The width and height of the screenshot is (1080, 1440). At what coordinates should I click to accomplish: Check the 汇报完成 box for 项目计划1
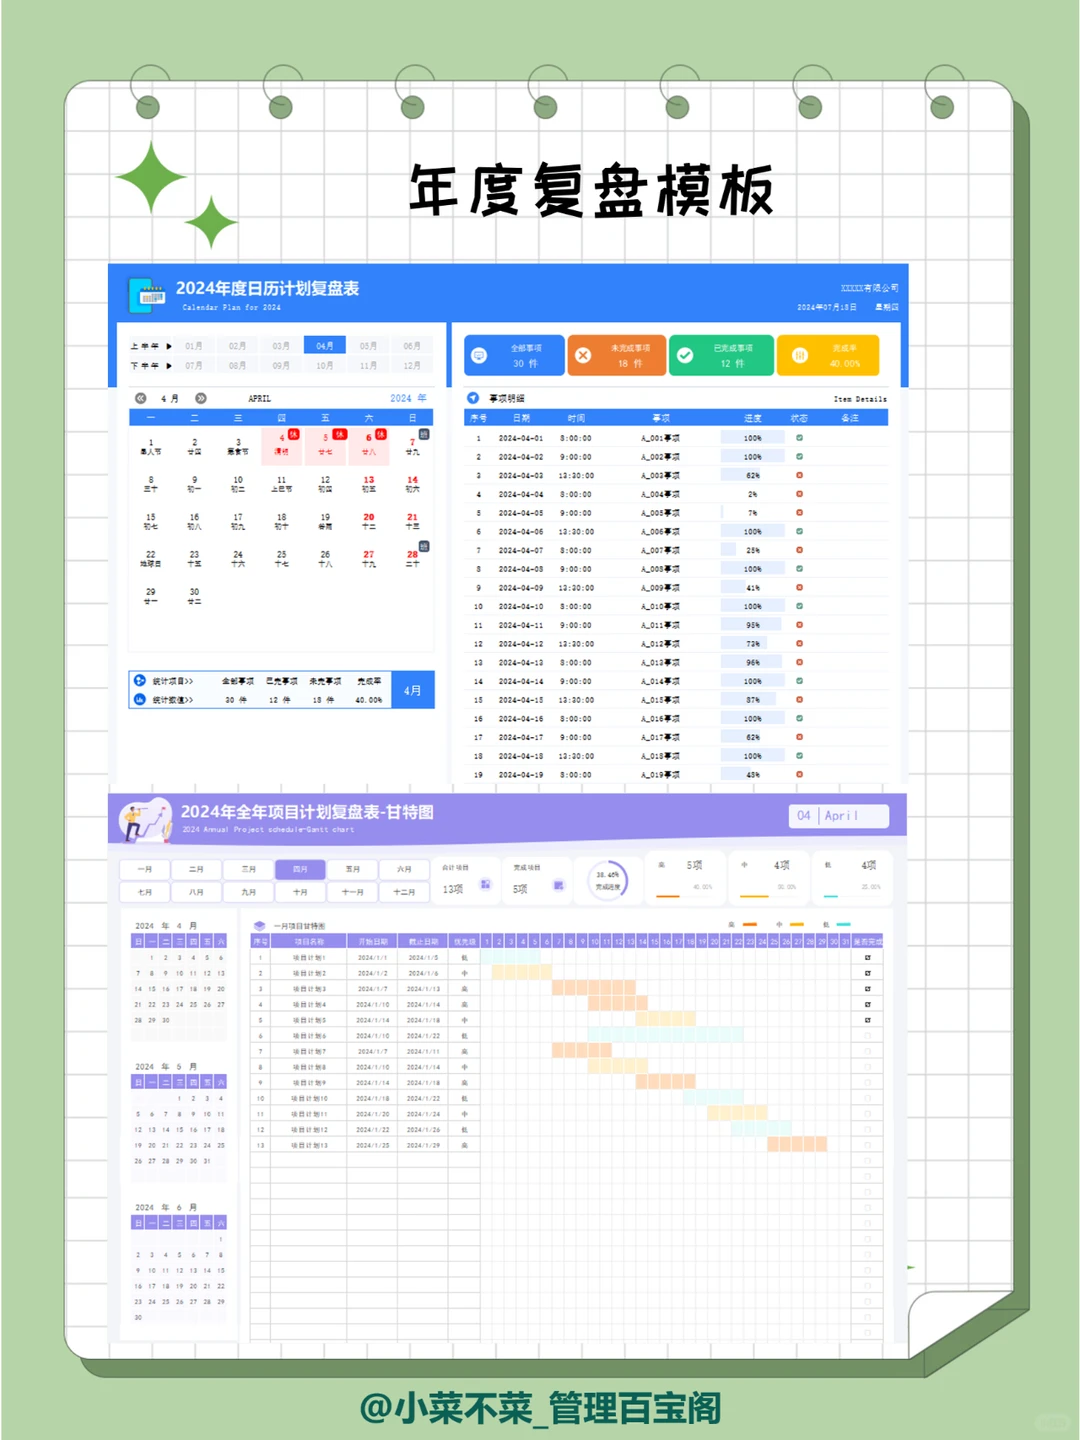[x=866, y=957]
